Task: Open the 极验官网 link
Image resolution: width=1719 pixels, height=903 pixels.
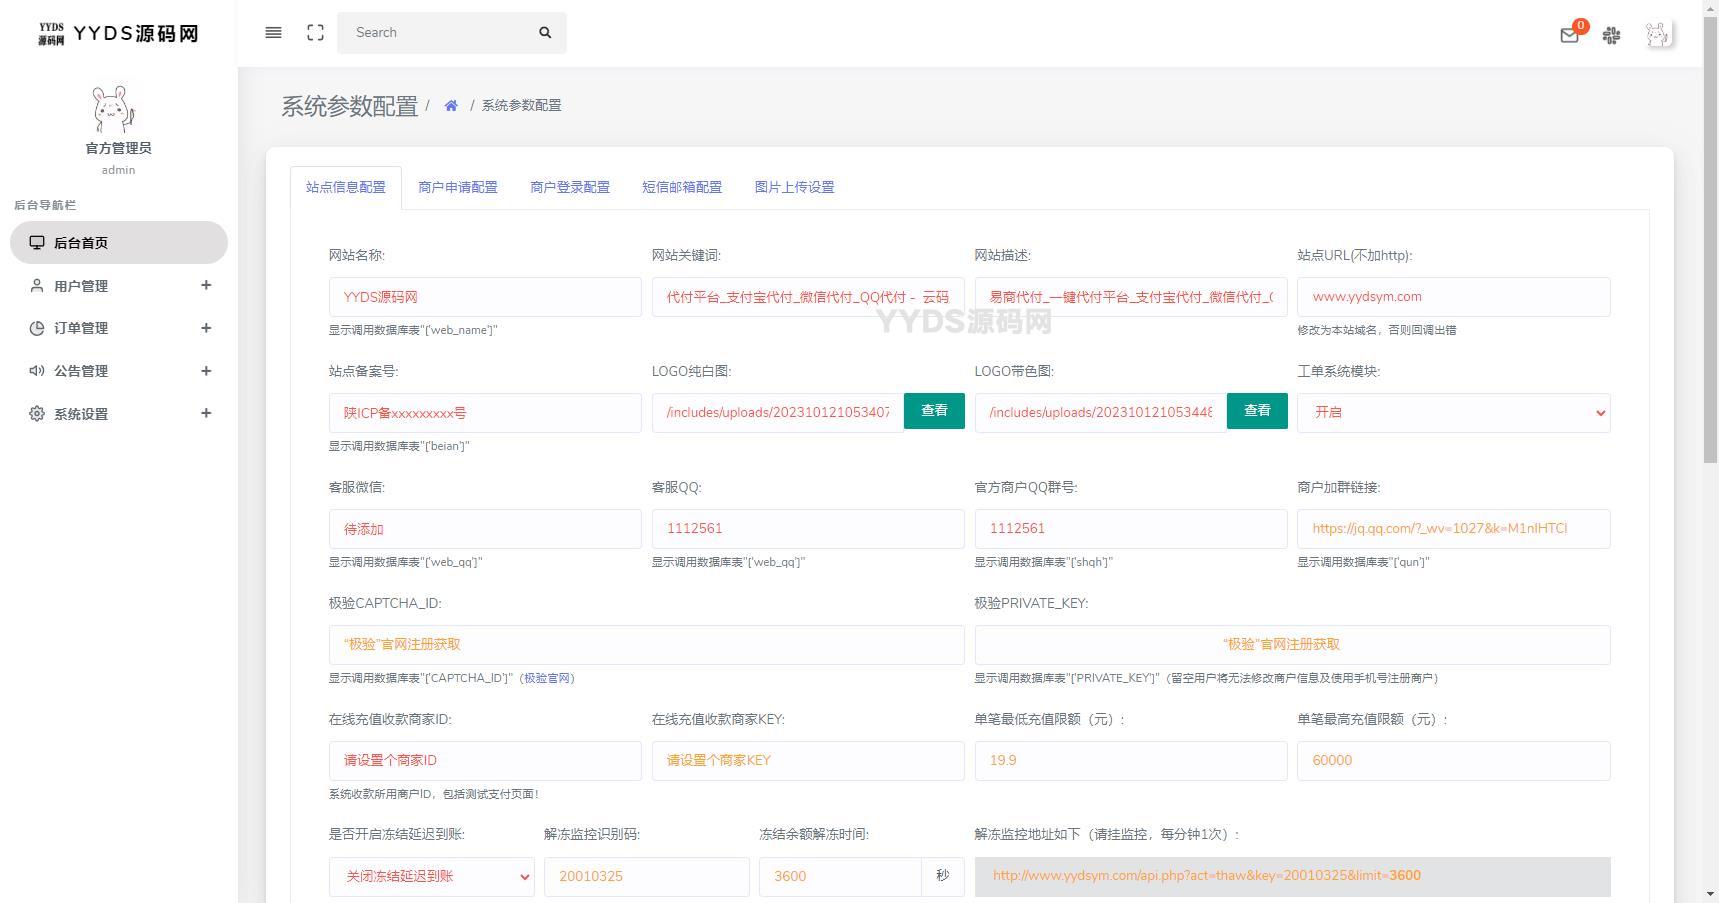Action: coord(547,678)
